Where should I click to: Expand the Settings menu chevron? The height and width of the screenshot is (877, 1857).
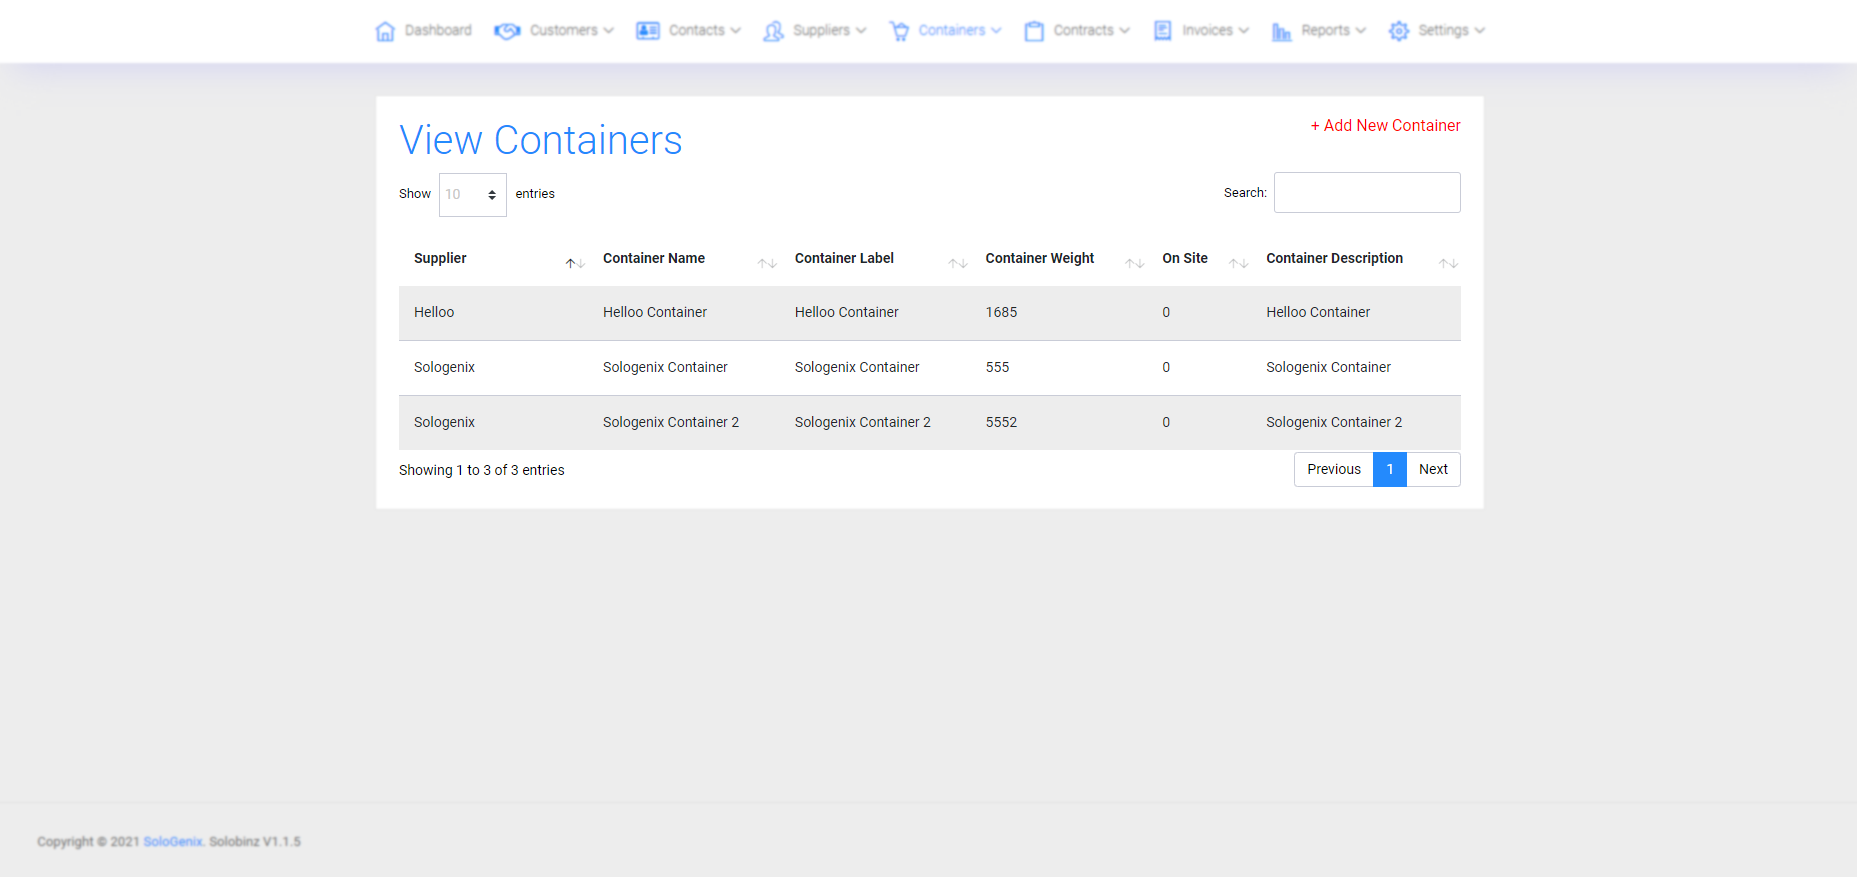point(1480,31)
